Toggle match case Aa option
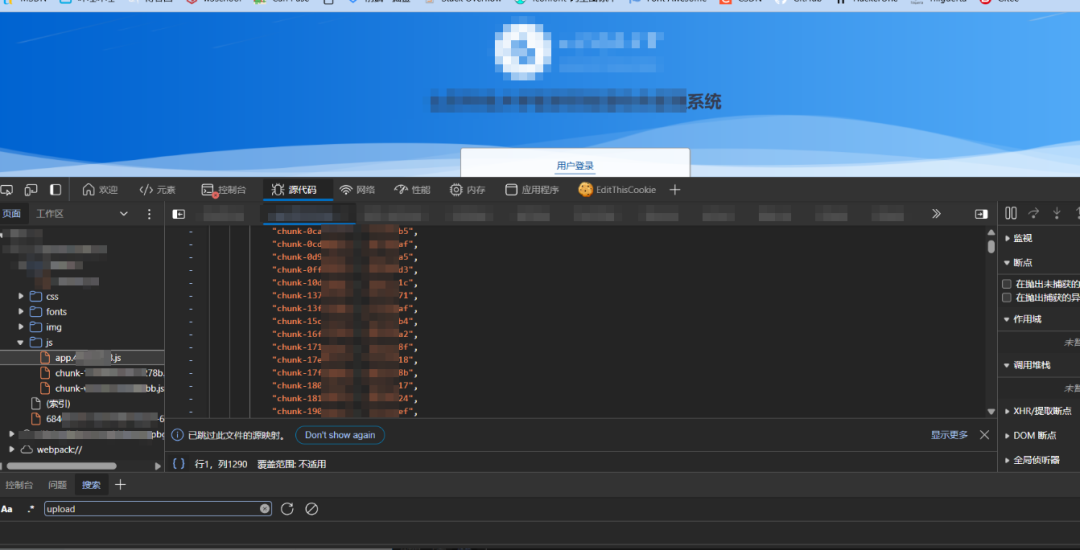Viewport: 1080px width, 550px height. [x=7, y=509]
